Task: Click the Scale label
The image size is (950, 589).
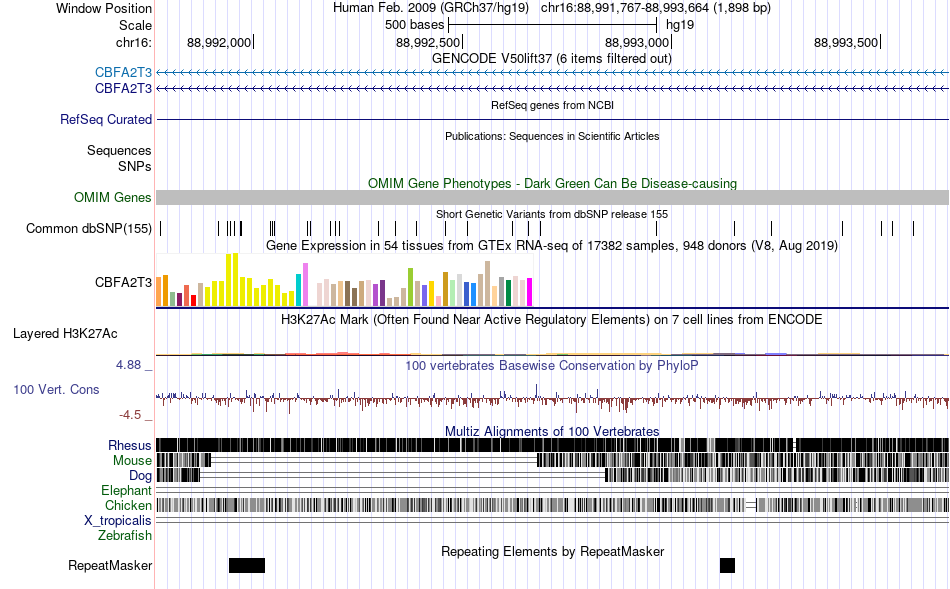Action: [x=135, y=25]
